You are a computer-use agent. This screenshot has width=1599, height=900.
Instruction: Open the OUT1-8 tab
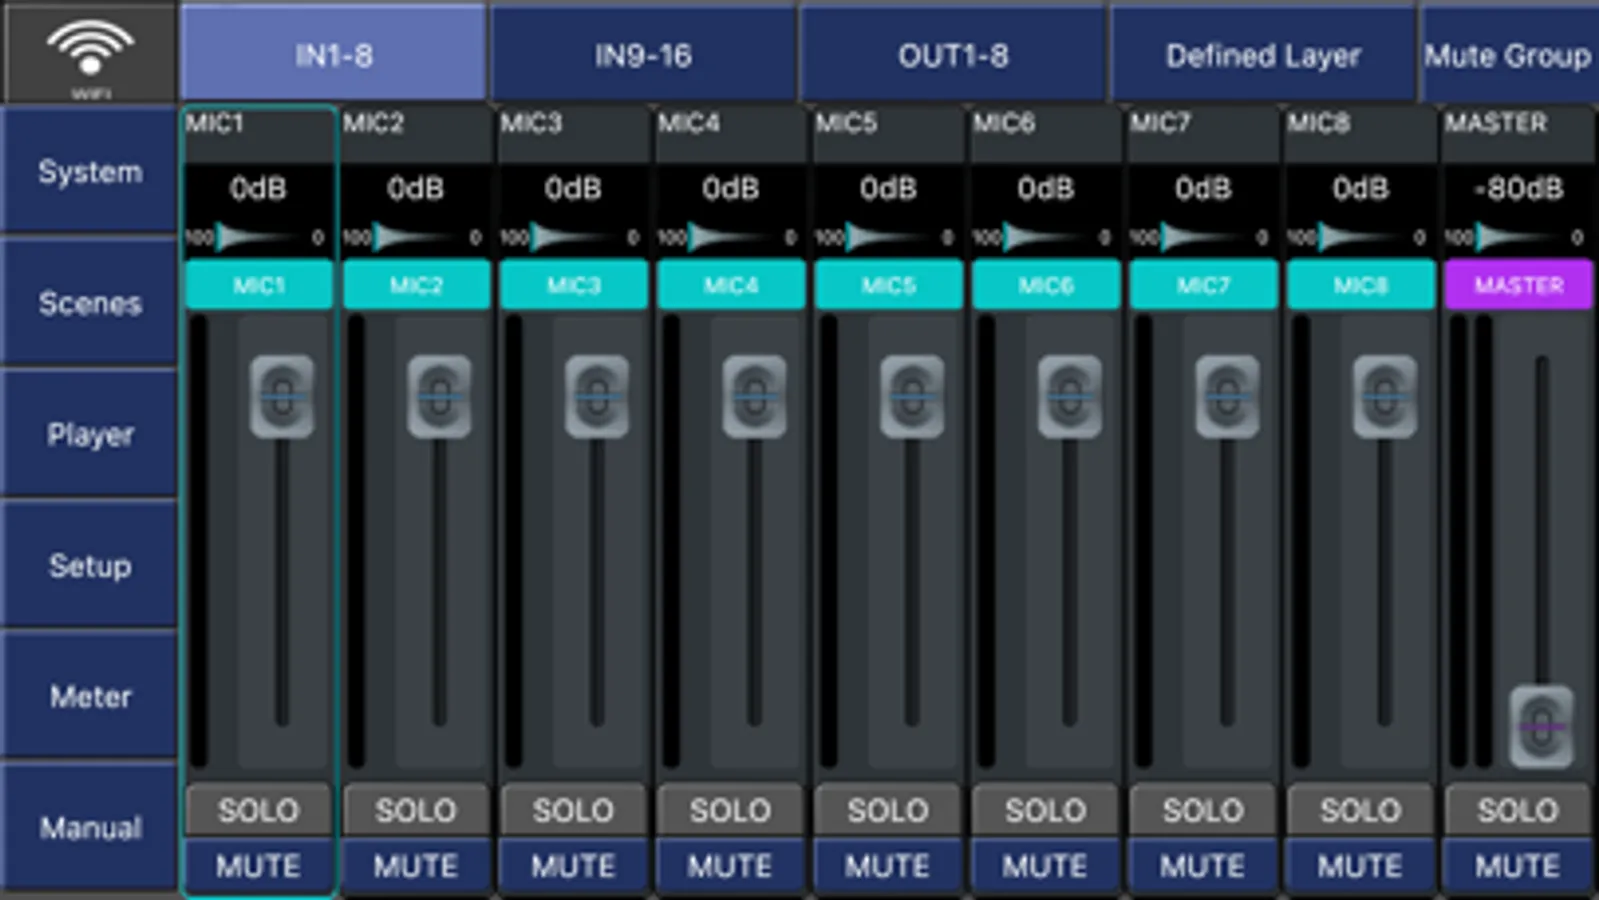point(953,55)
